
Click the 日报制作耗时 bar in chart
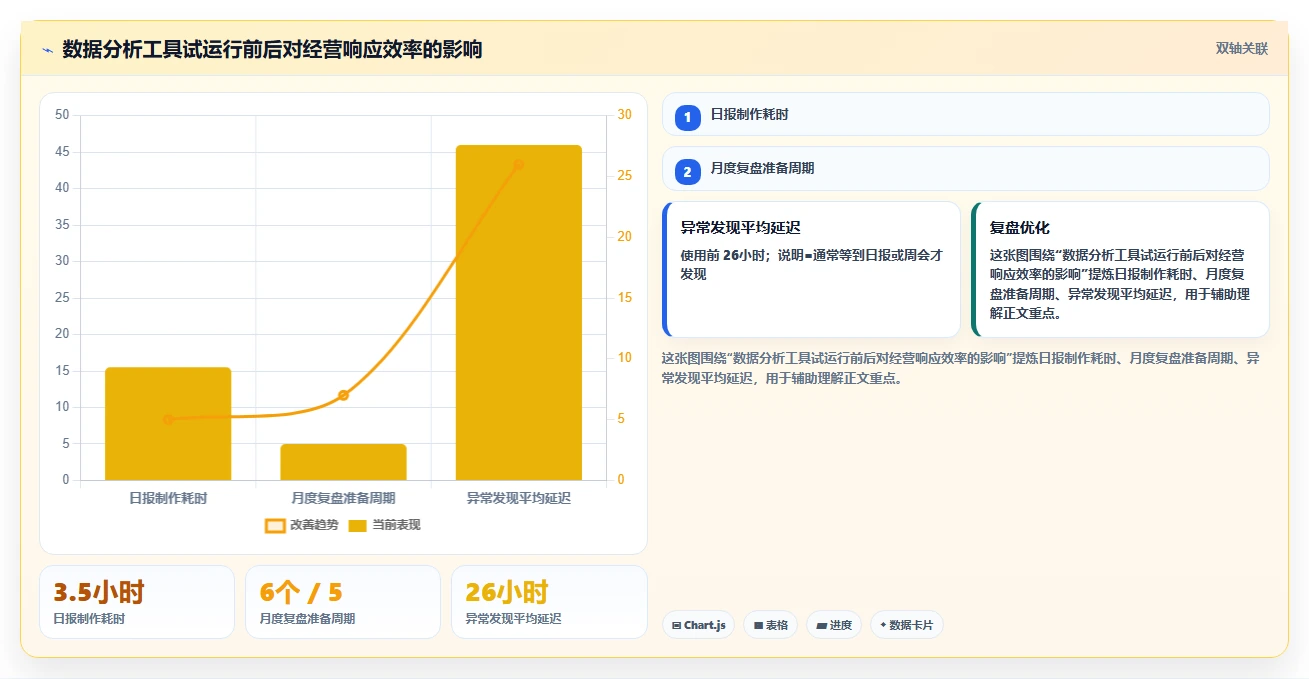[x=168, y=424]
